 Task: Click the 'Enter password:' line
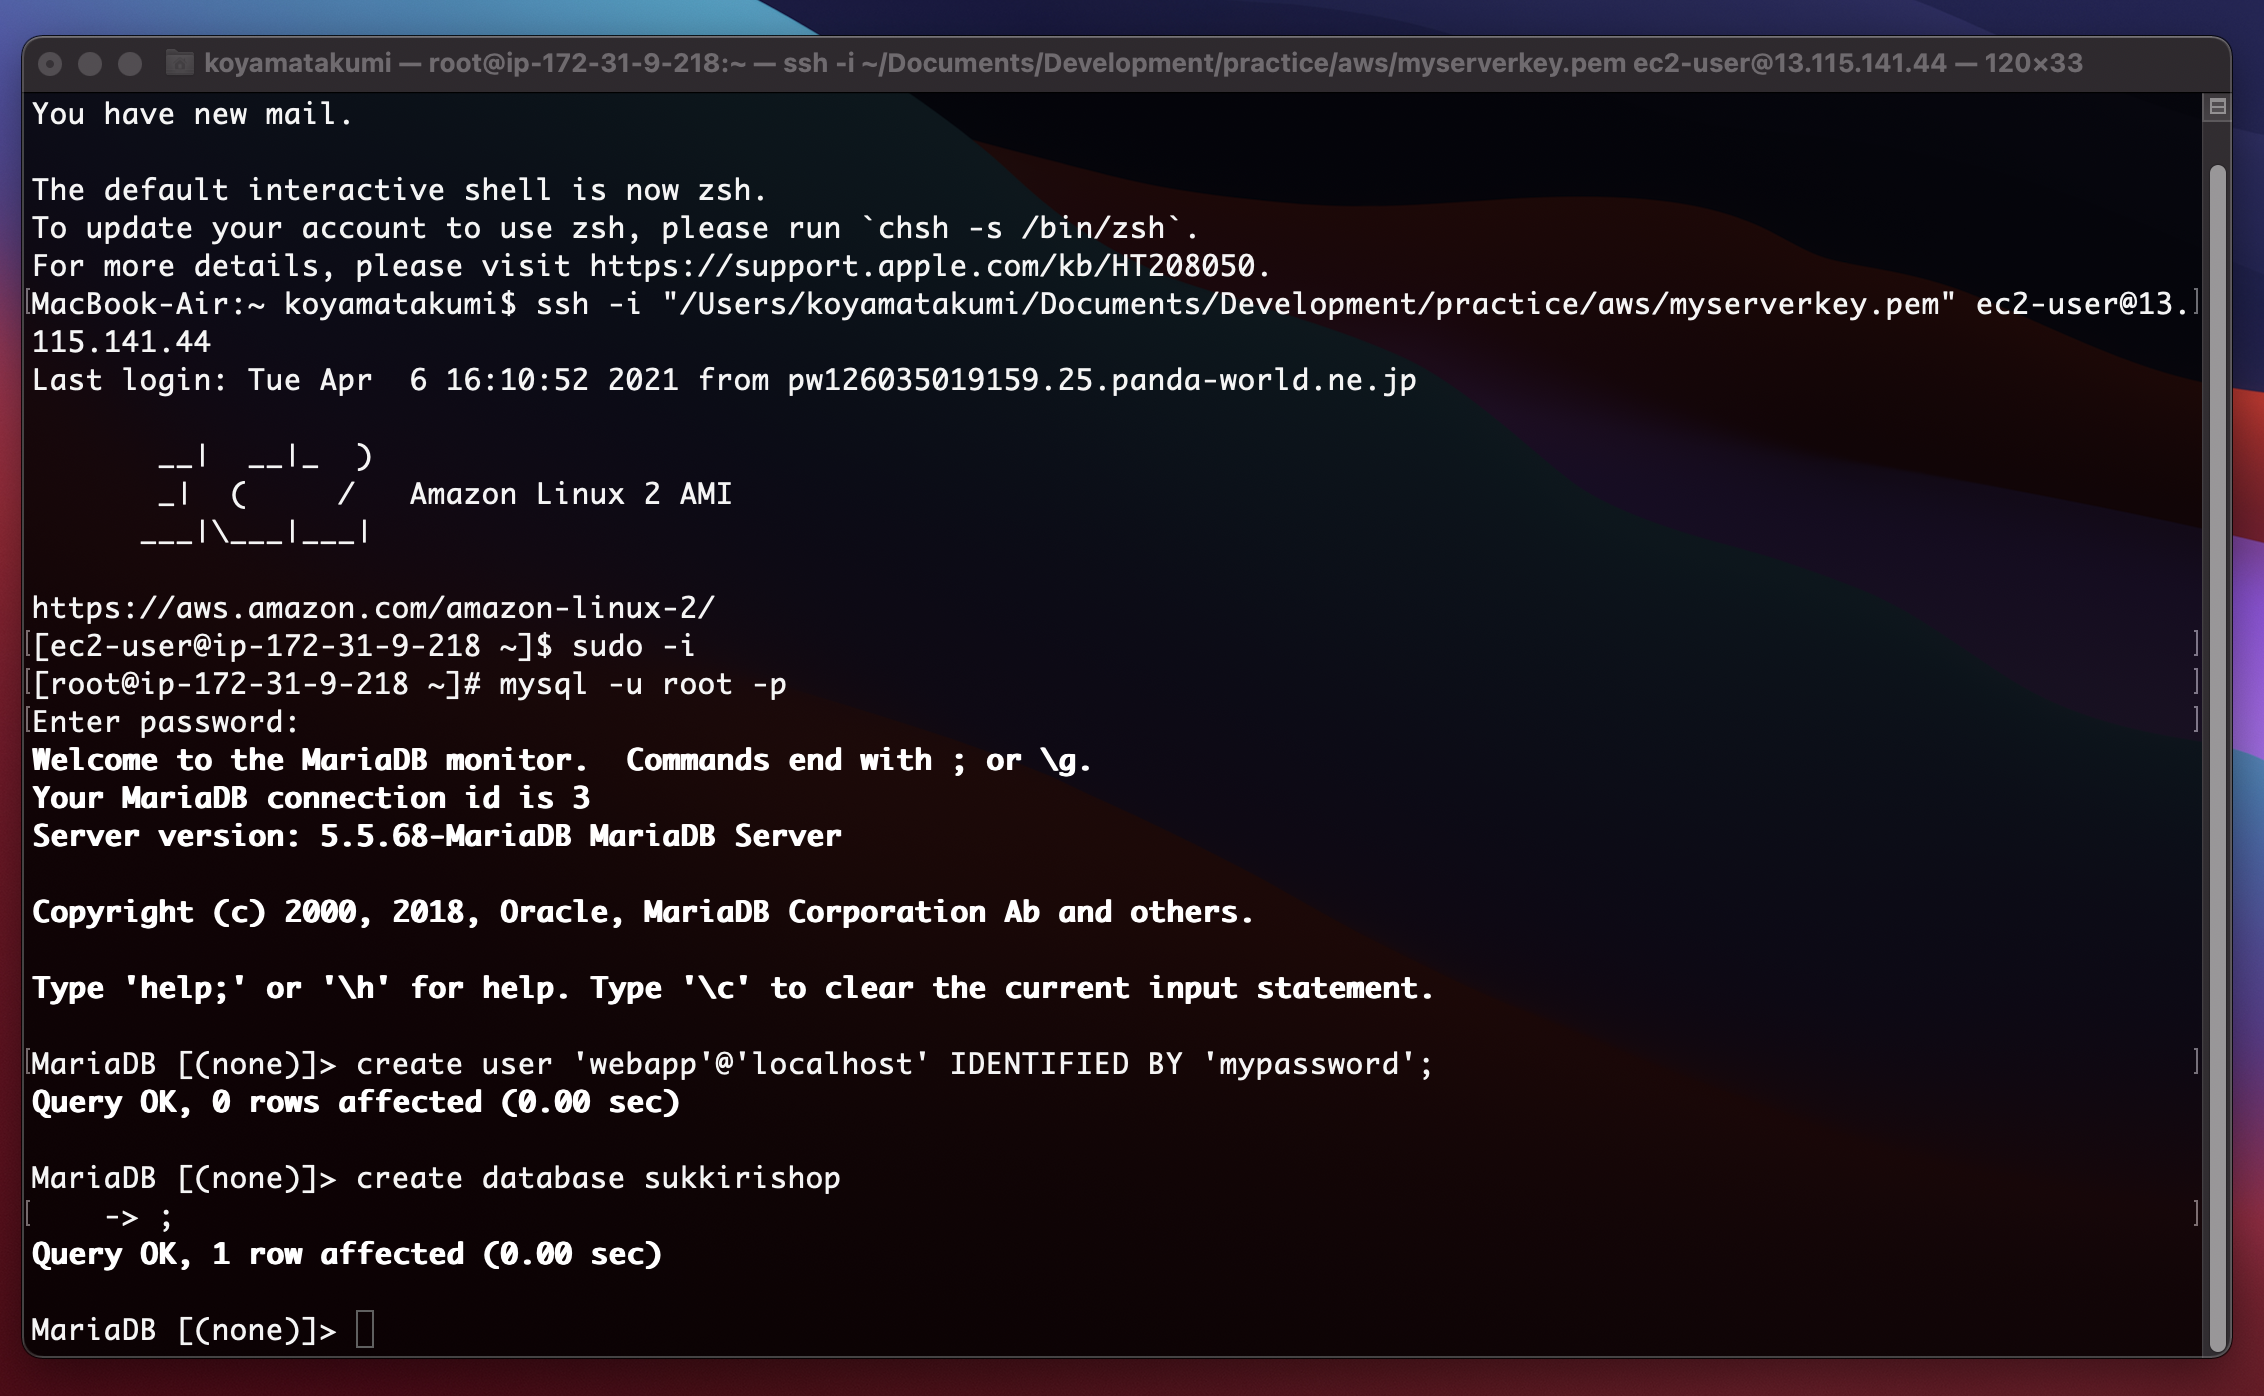point(165,722)
